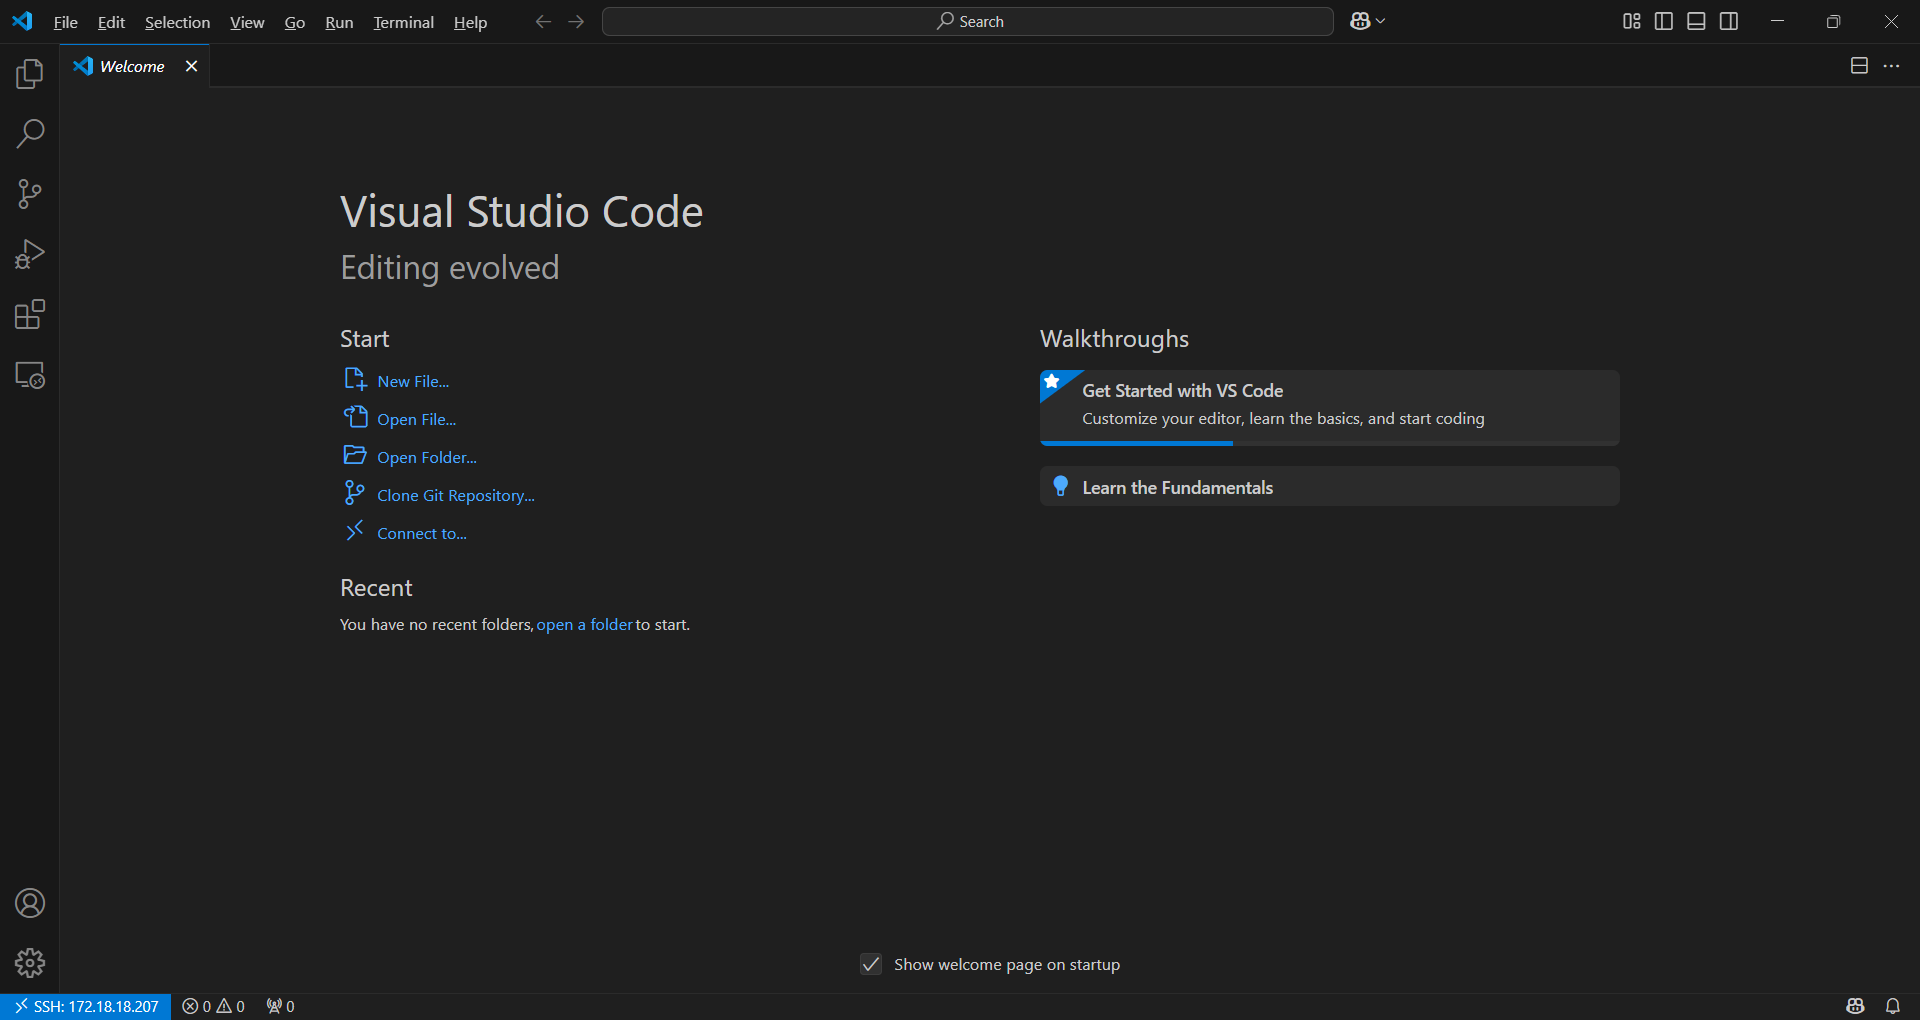The image size is (1920, 1020).
Task: Click the SSH: 172.18.18.207 remote indicator
Action: (x=86, y=1006)
